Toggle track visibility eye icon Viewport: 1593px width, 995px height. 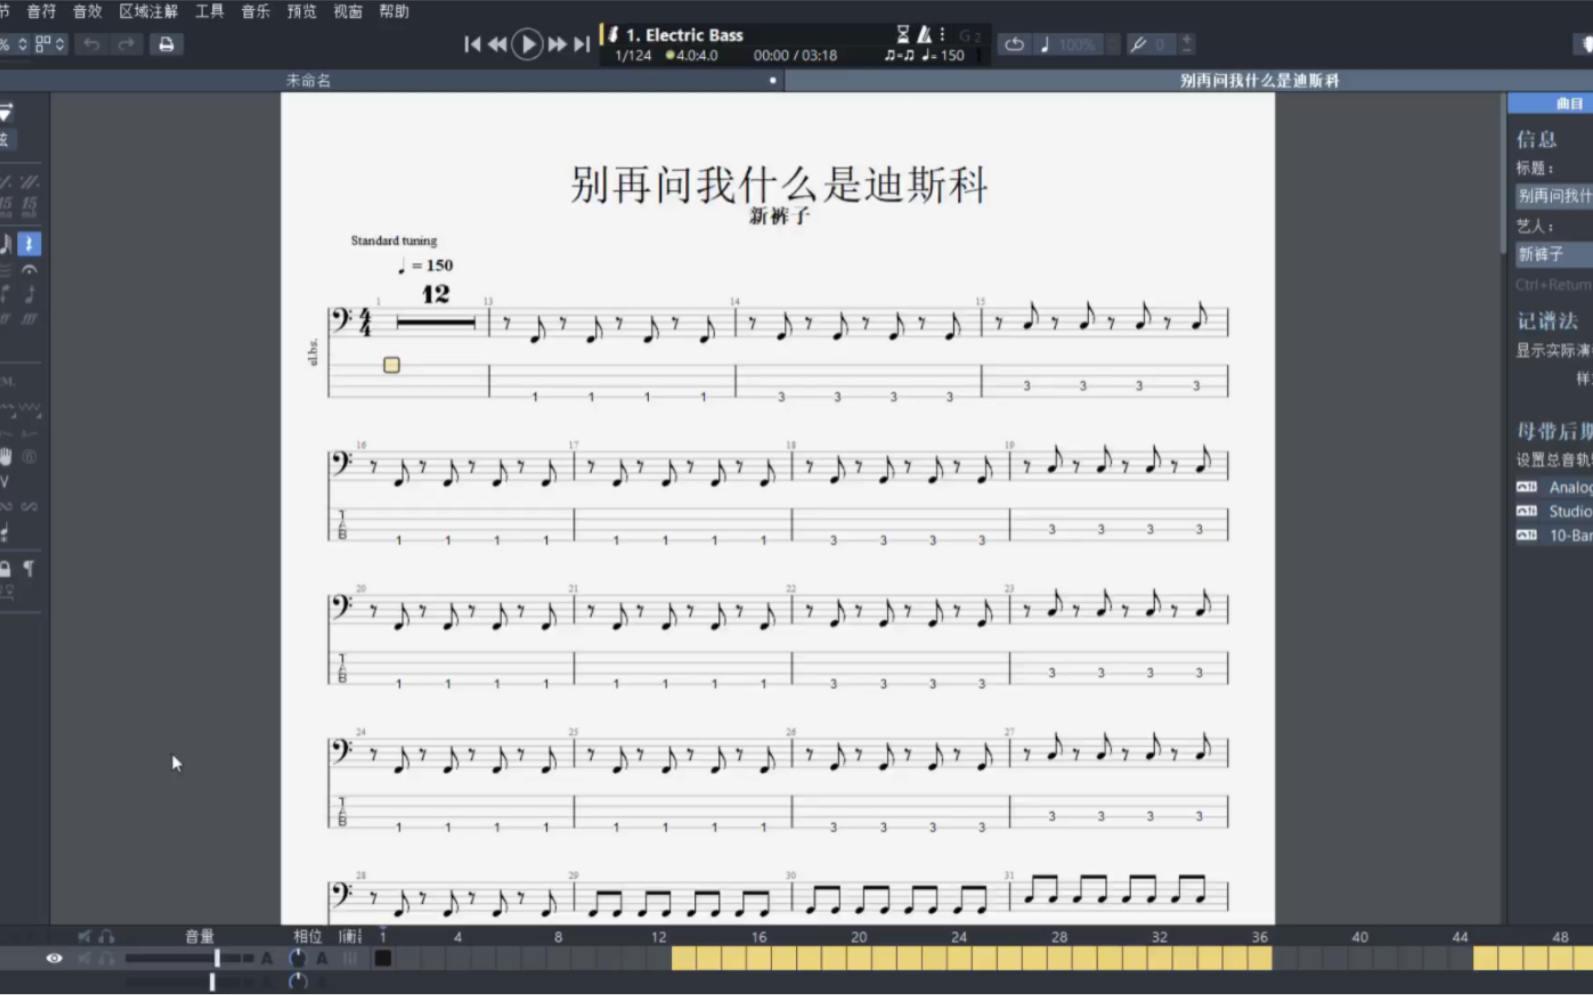click(x=54, y=958)
